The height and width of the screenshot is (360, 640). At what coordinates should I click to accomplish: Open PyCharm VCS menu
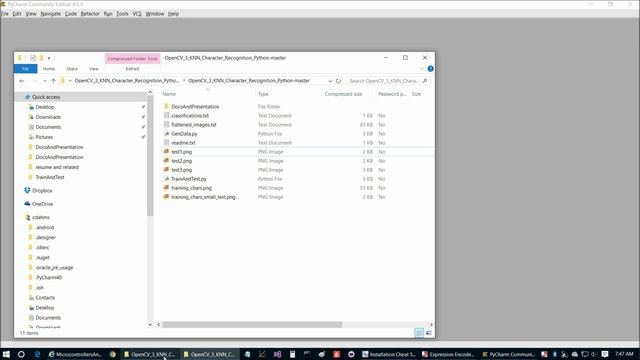coord(137,14)
